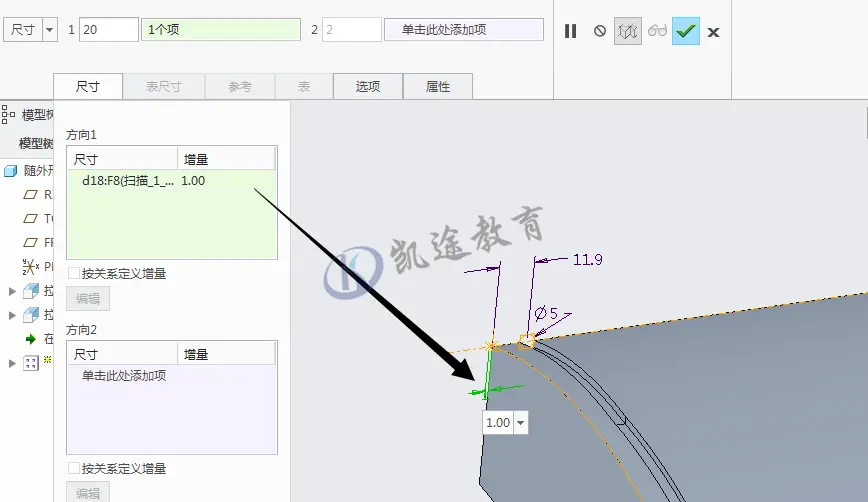Screen dimensions: 868x502
Task: Switch to the 选项 tab
Action: click(x=368, y=86)
